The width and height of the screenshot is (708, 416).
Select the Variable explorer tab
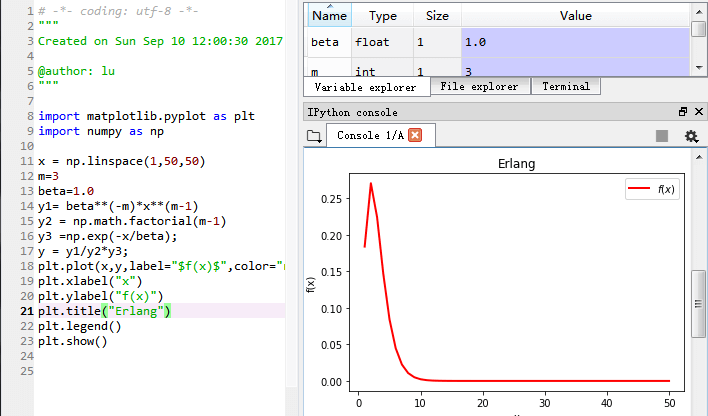pyautogui.click(x=368, y=87)
